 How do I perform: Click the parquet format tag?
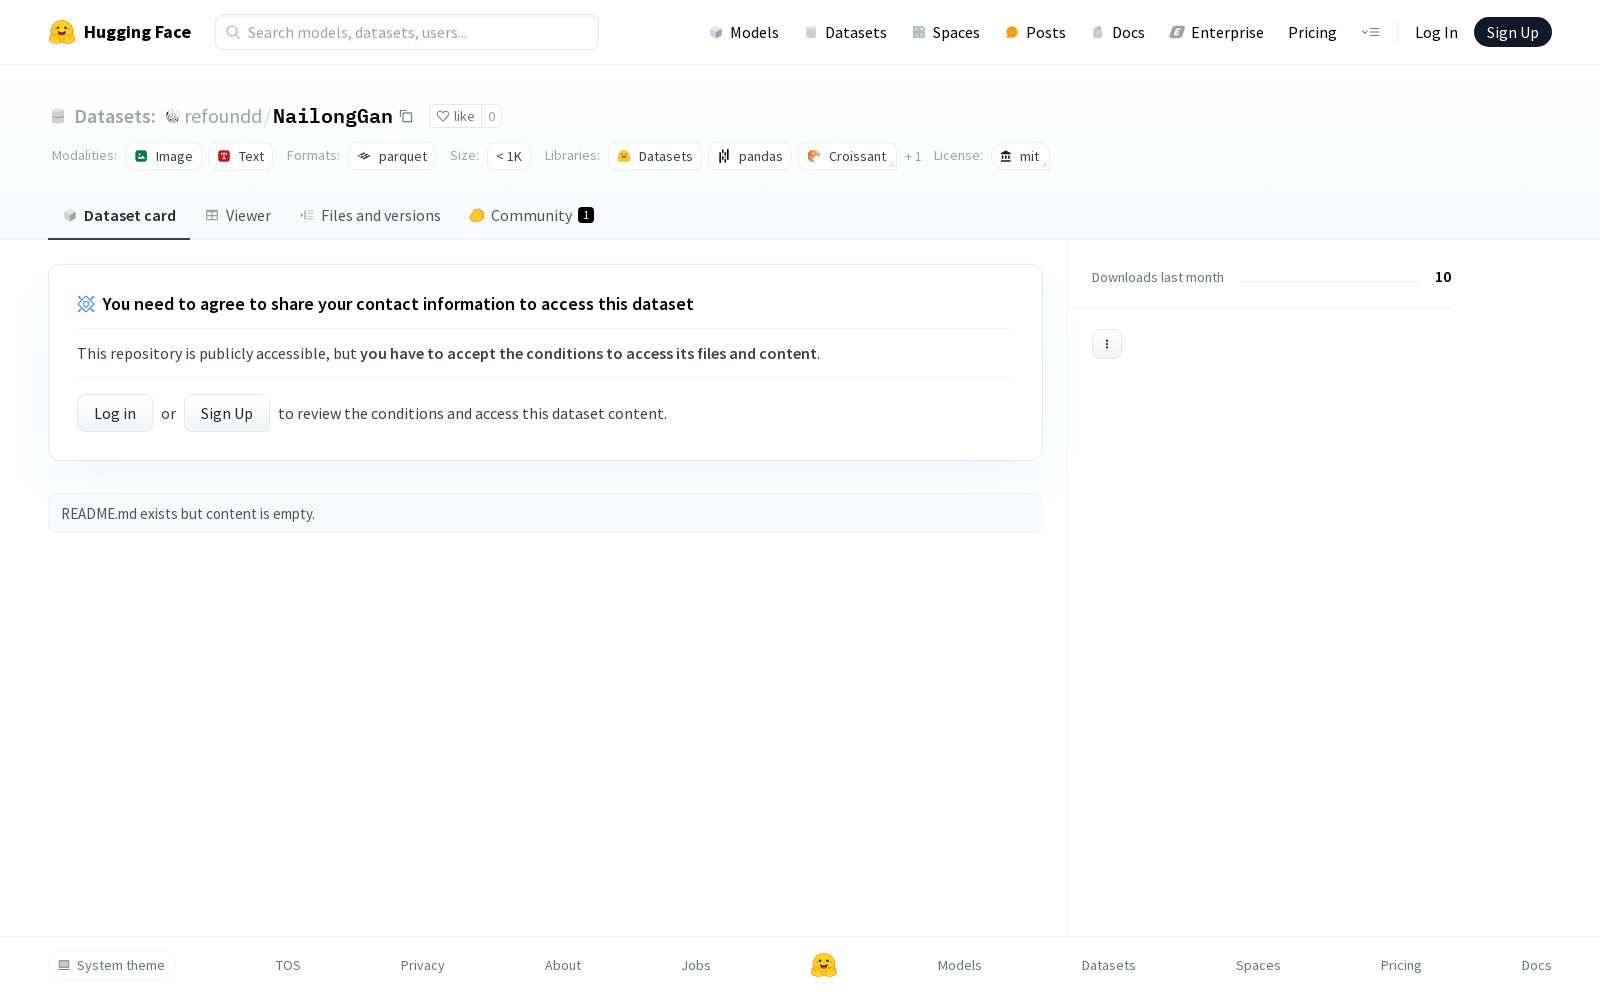(392, 156)
